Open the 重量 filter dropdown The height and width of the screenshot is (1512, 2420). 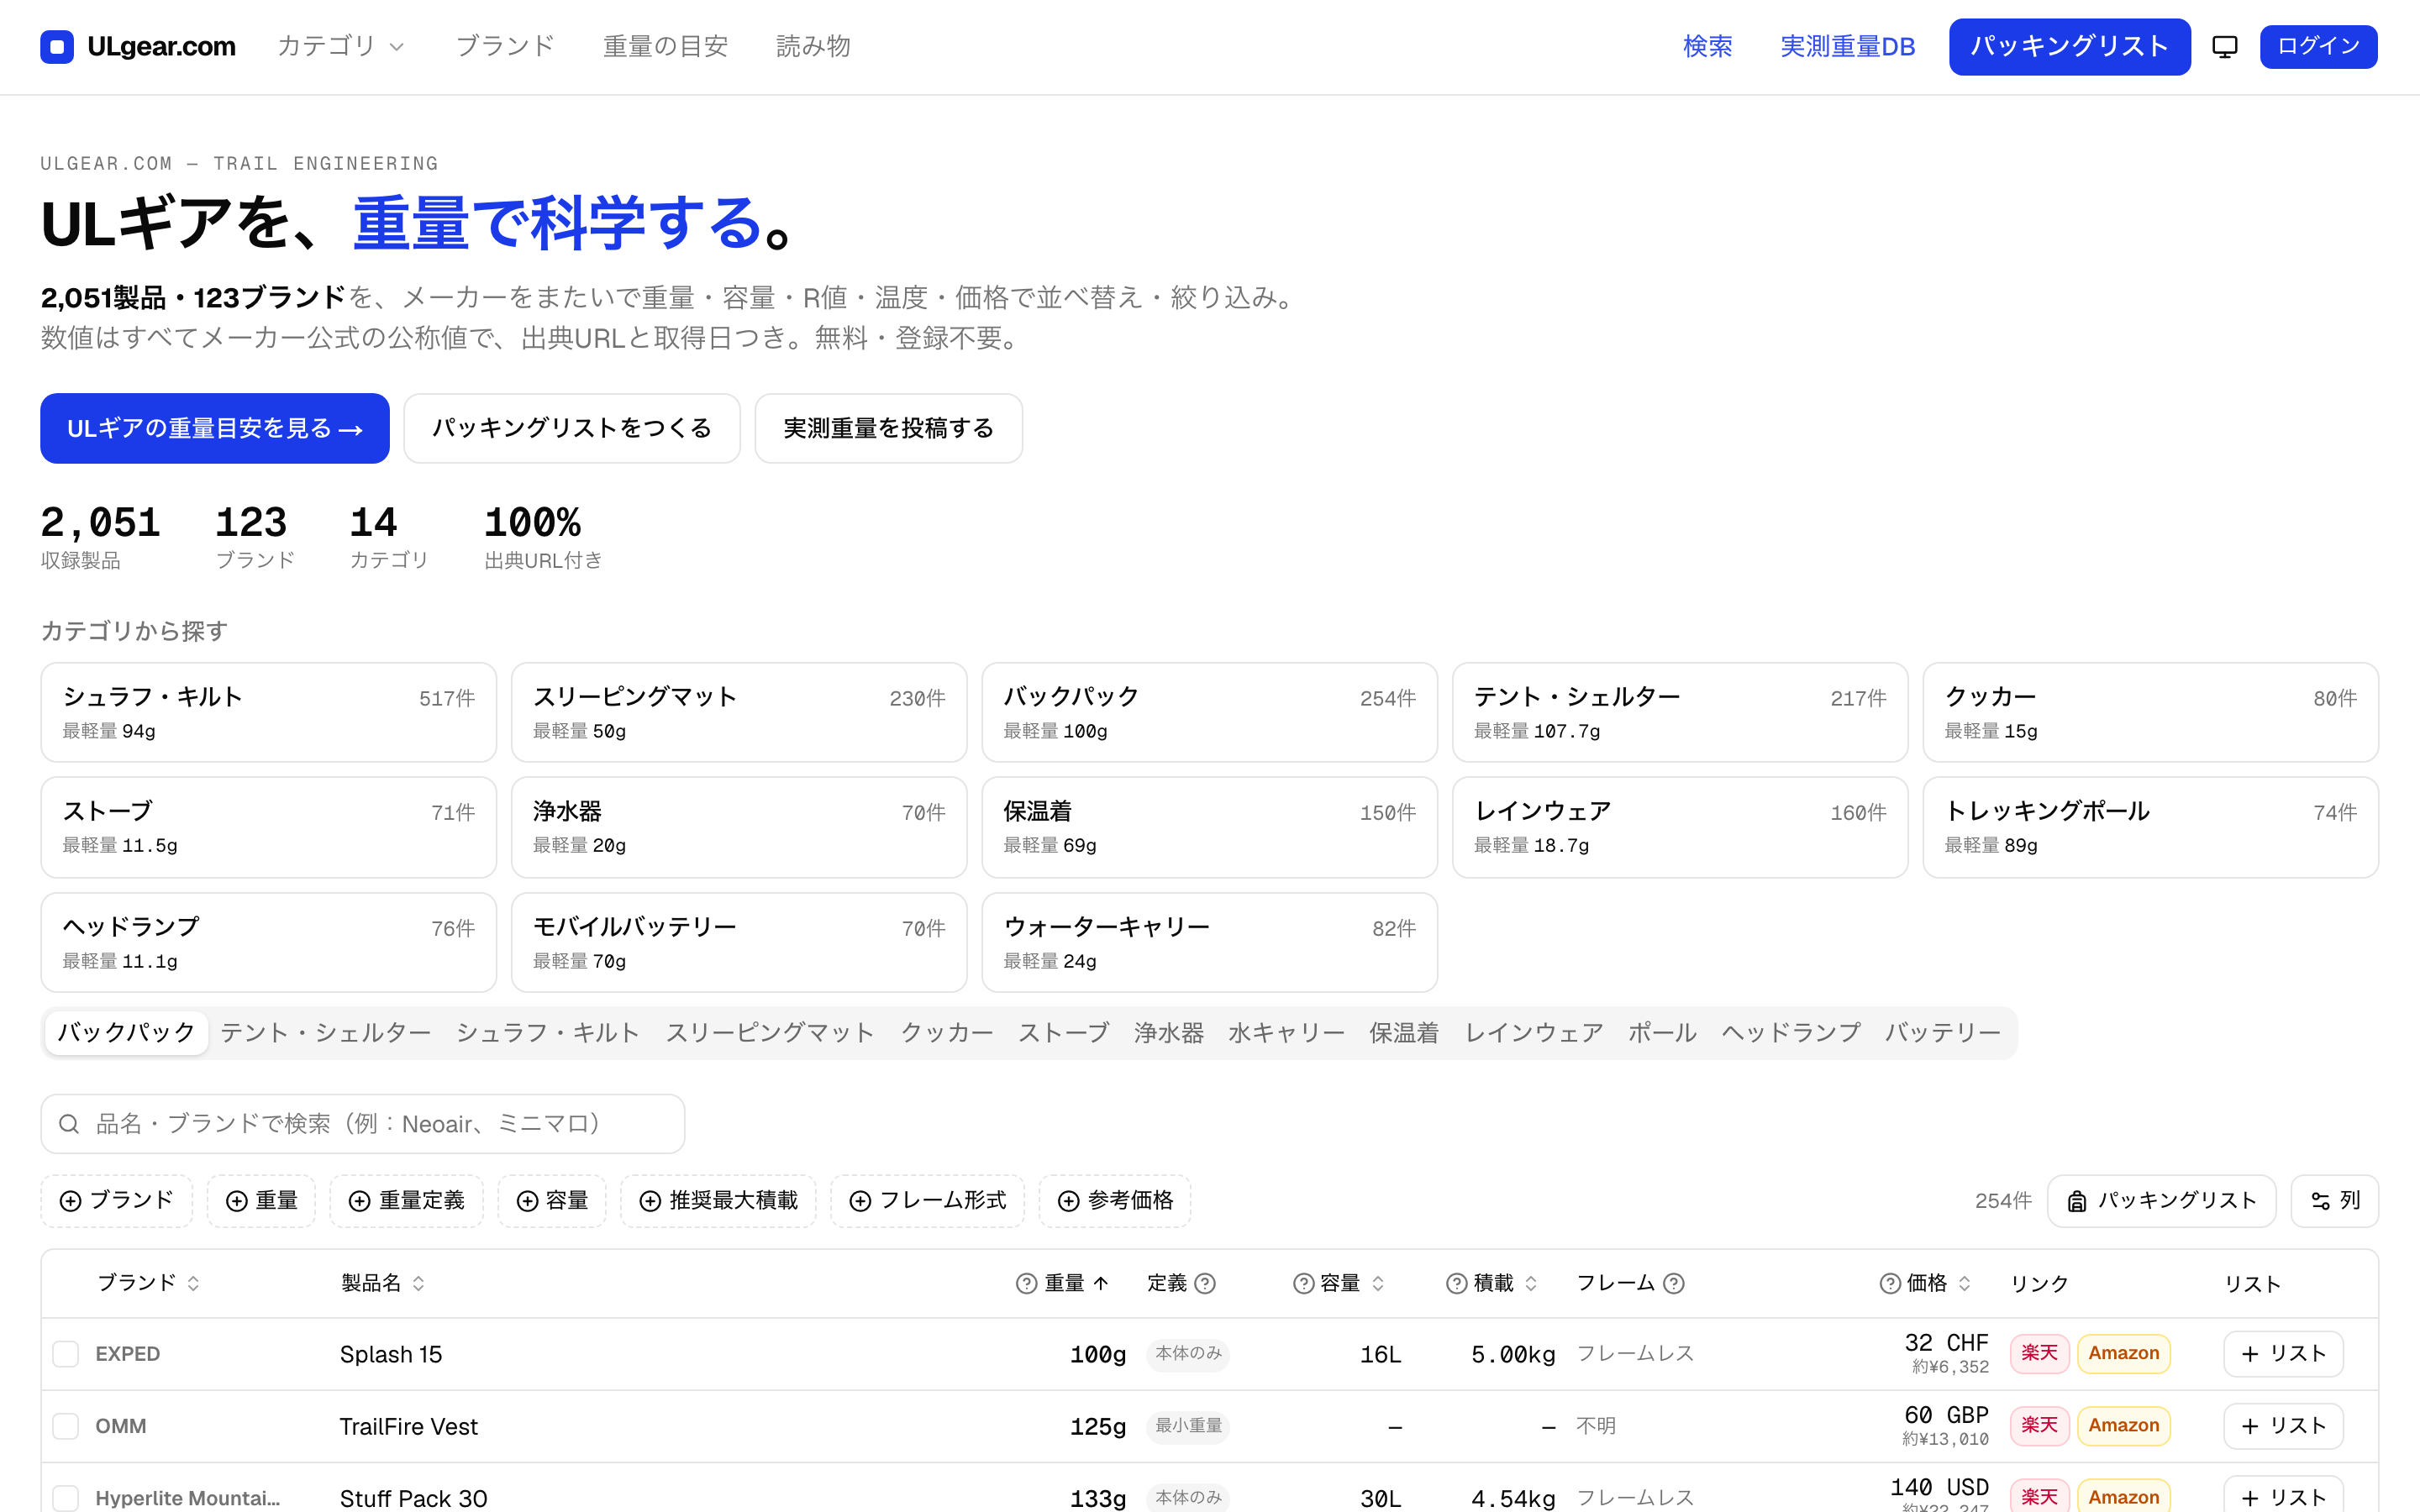(261, 1201)
